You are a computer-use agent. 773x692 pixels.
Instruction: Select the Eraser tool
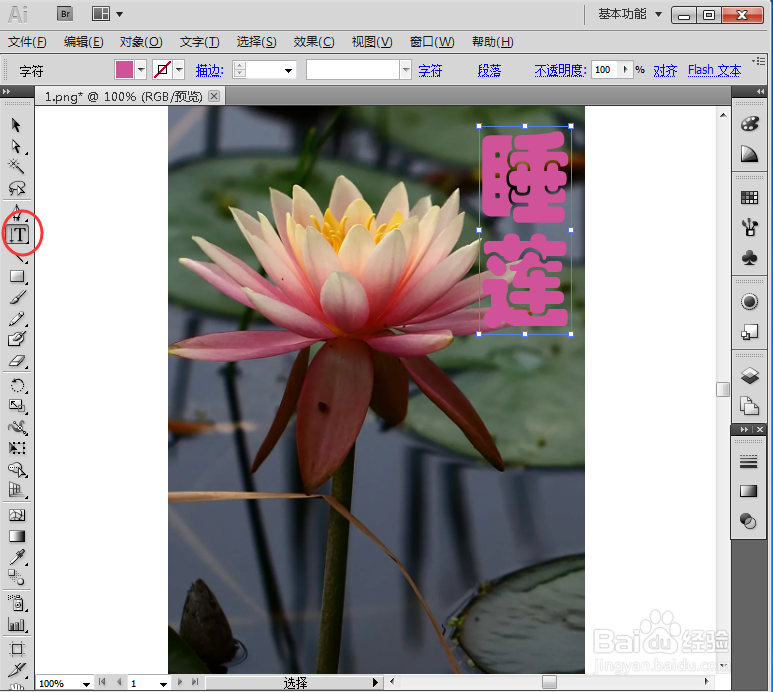click(x=17, y=361)
